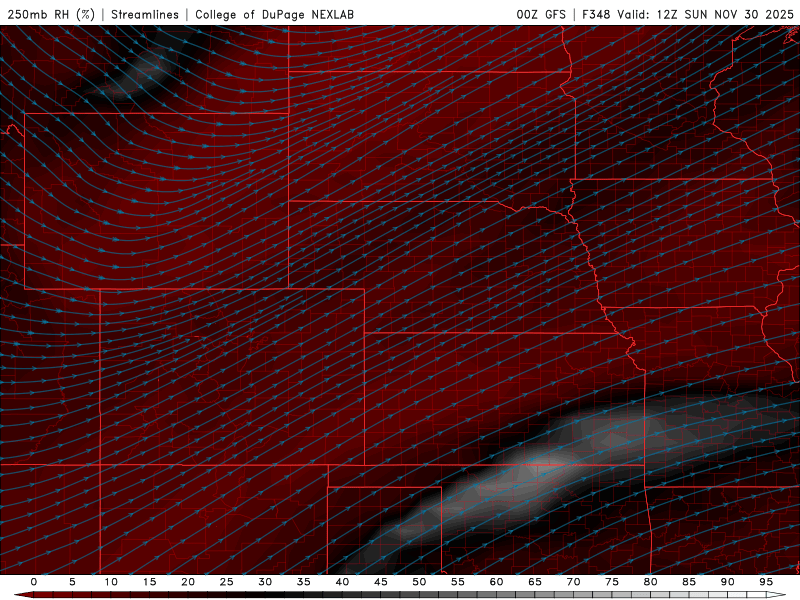
Task: Click the 95 label on color scale
Action: 766,582
